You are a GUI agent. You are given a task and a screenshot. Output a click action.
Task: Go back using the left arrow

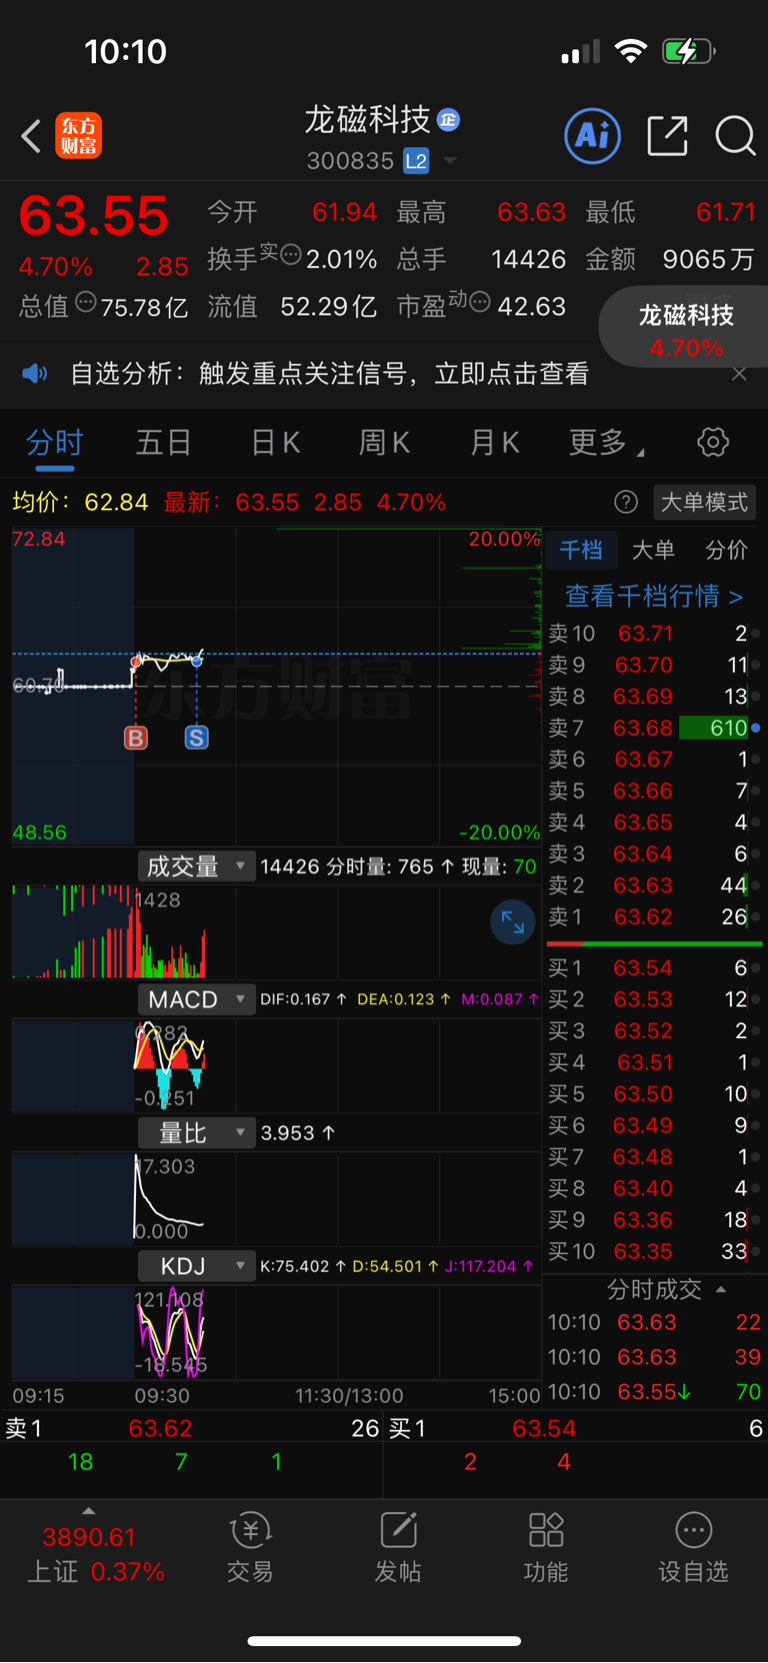31,136
